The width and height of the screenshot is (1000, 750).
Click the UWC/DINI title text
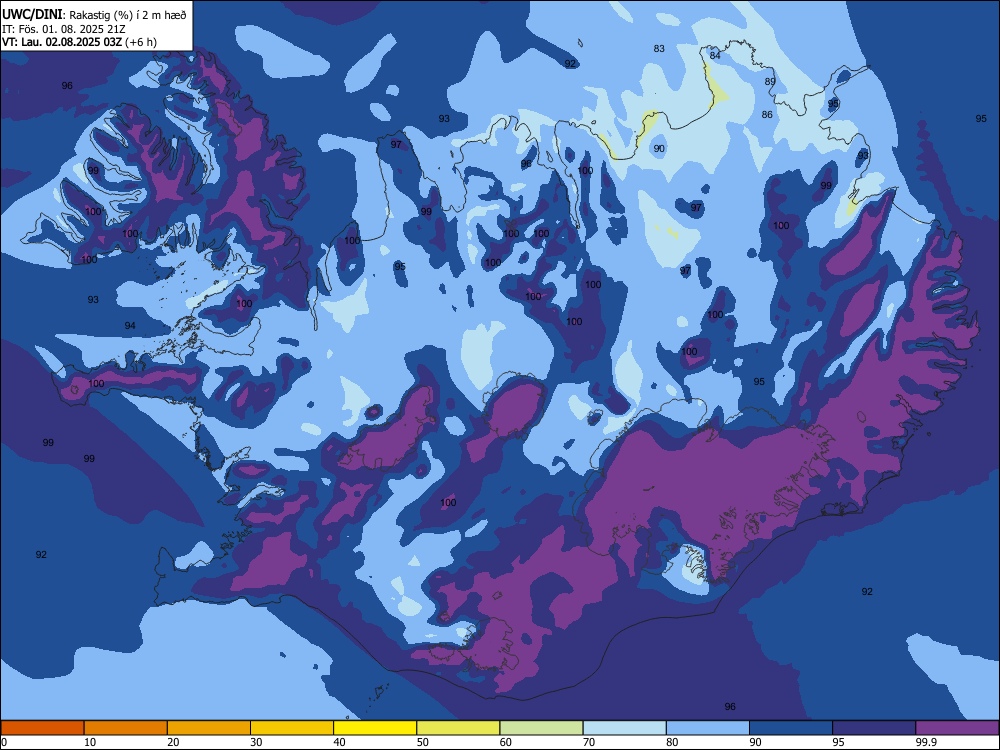coord(33,14)
